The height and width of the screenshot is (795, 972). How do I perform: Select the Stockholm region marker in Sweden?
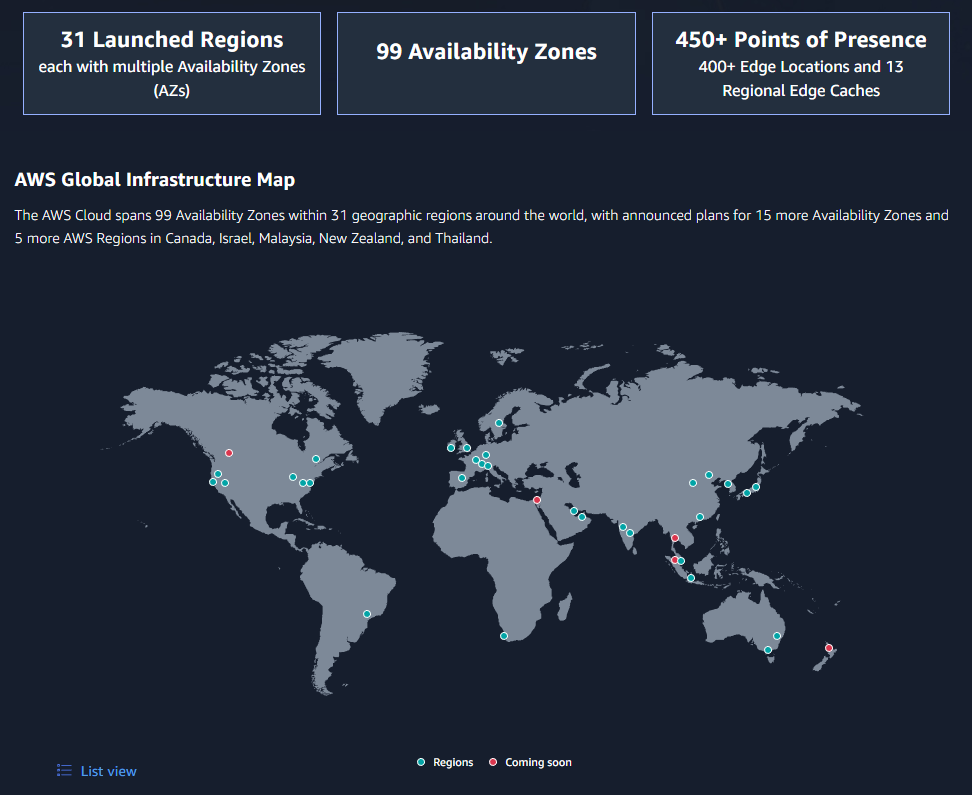point(499,424)
